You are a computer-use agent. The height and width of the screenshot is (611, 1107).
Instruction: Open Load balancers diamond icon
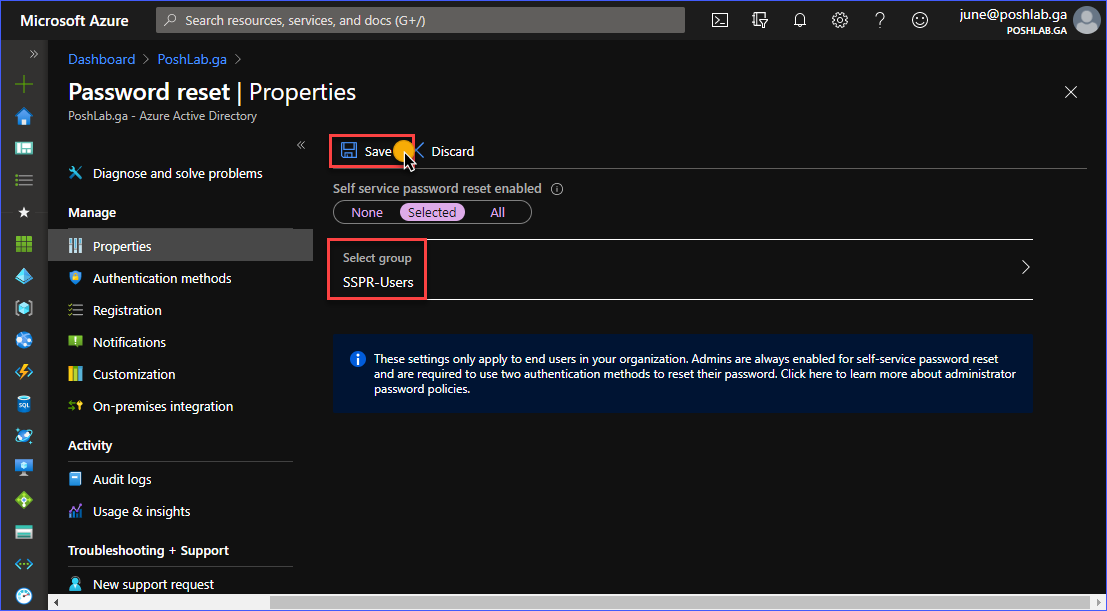(24, 500)
